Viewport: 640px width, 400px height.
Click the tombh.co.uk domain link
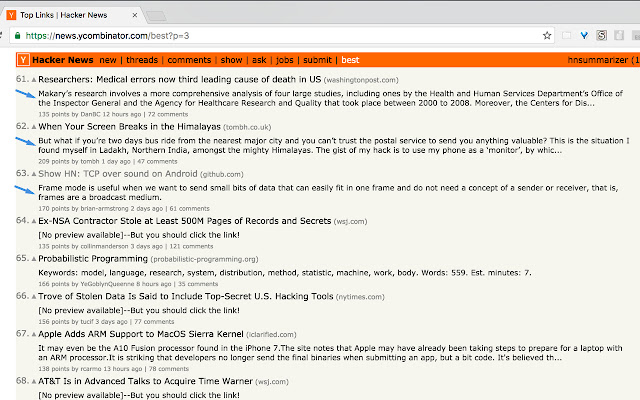point(247,127)
